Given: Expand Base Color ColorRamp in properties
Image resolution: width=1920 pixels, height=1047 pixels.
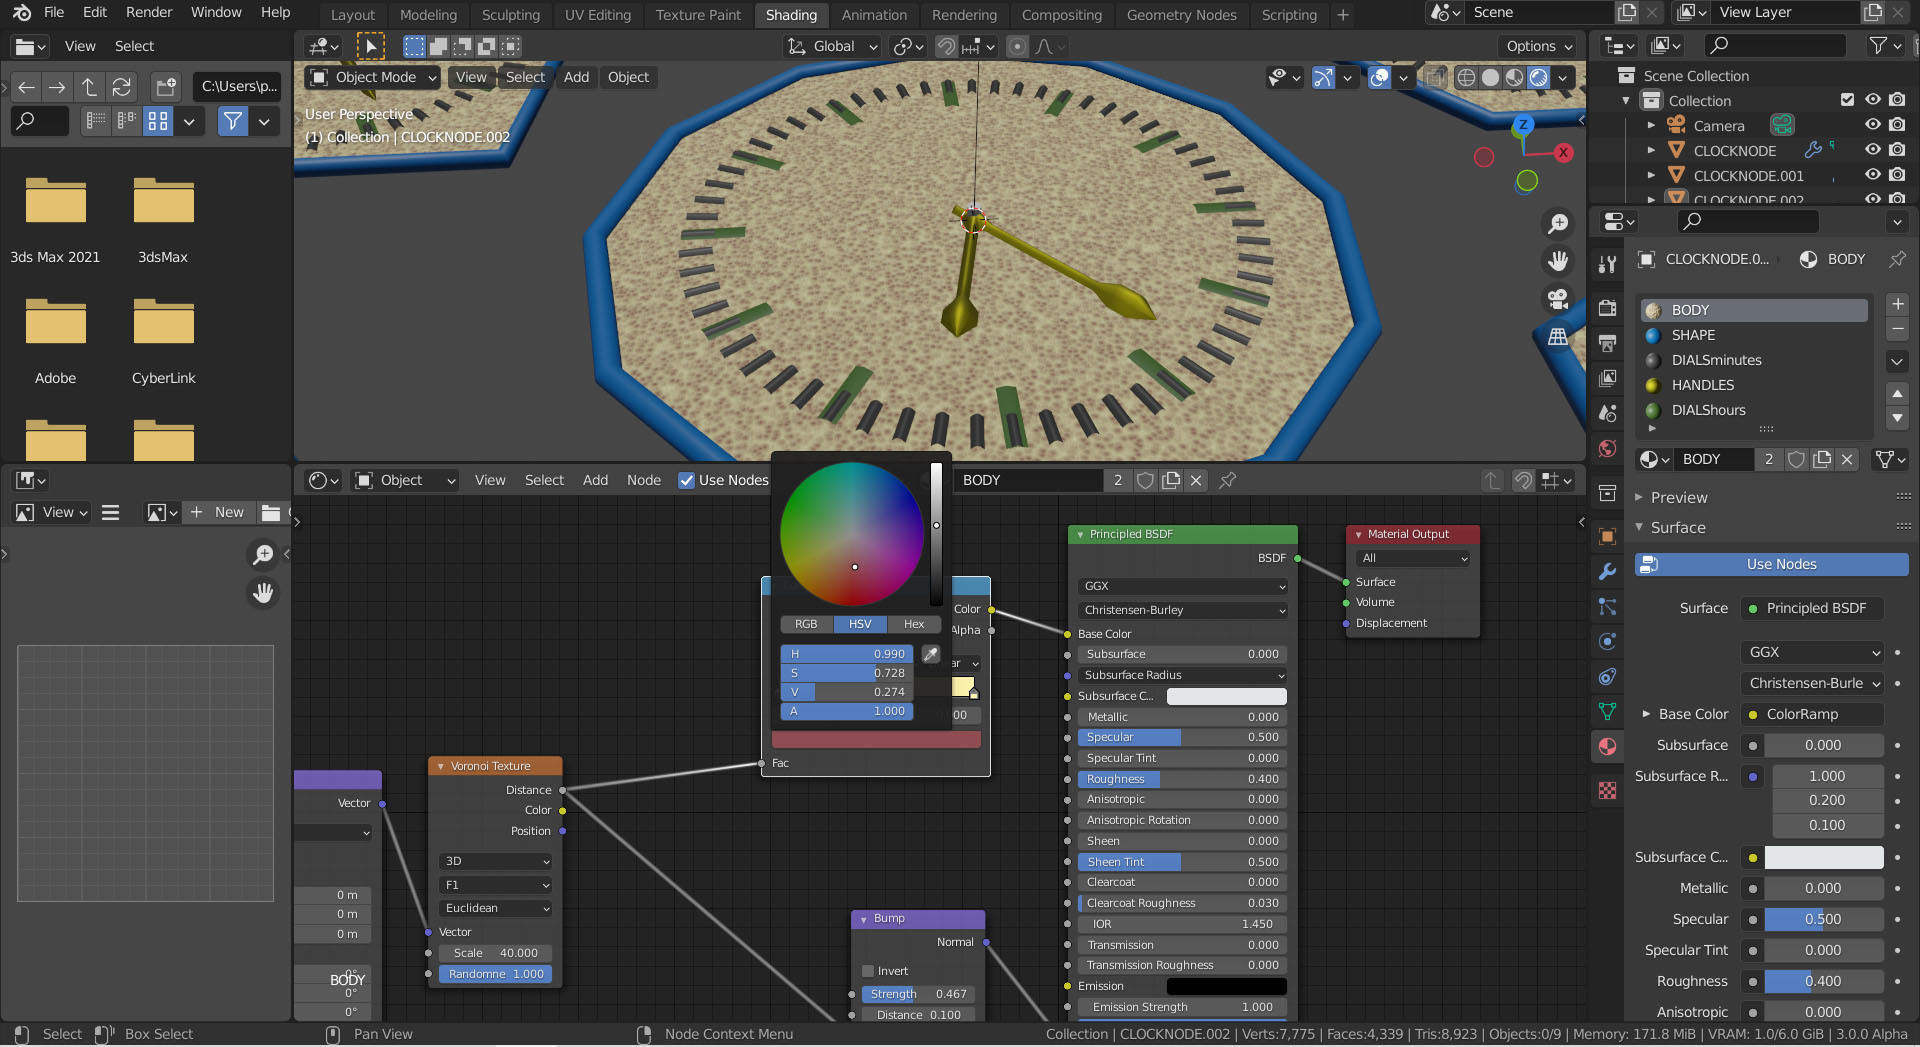Looking at the screenshot, I should 1646,714.
